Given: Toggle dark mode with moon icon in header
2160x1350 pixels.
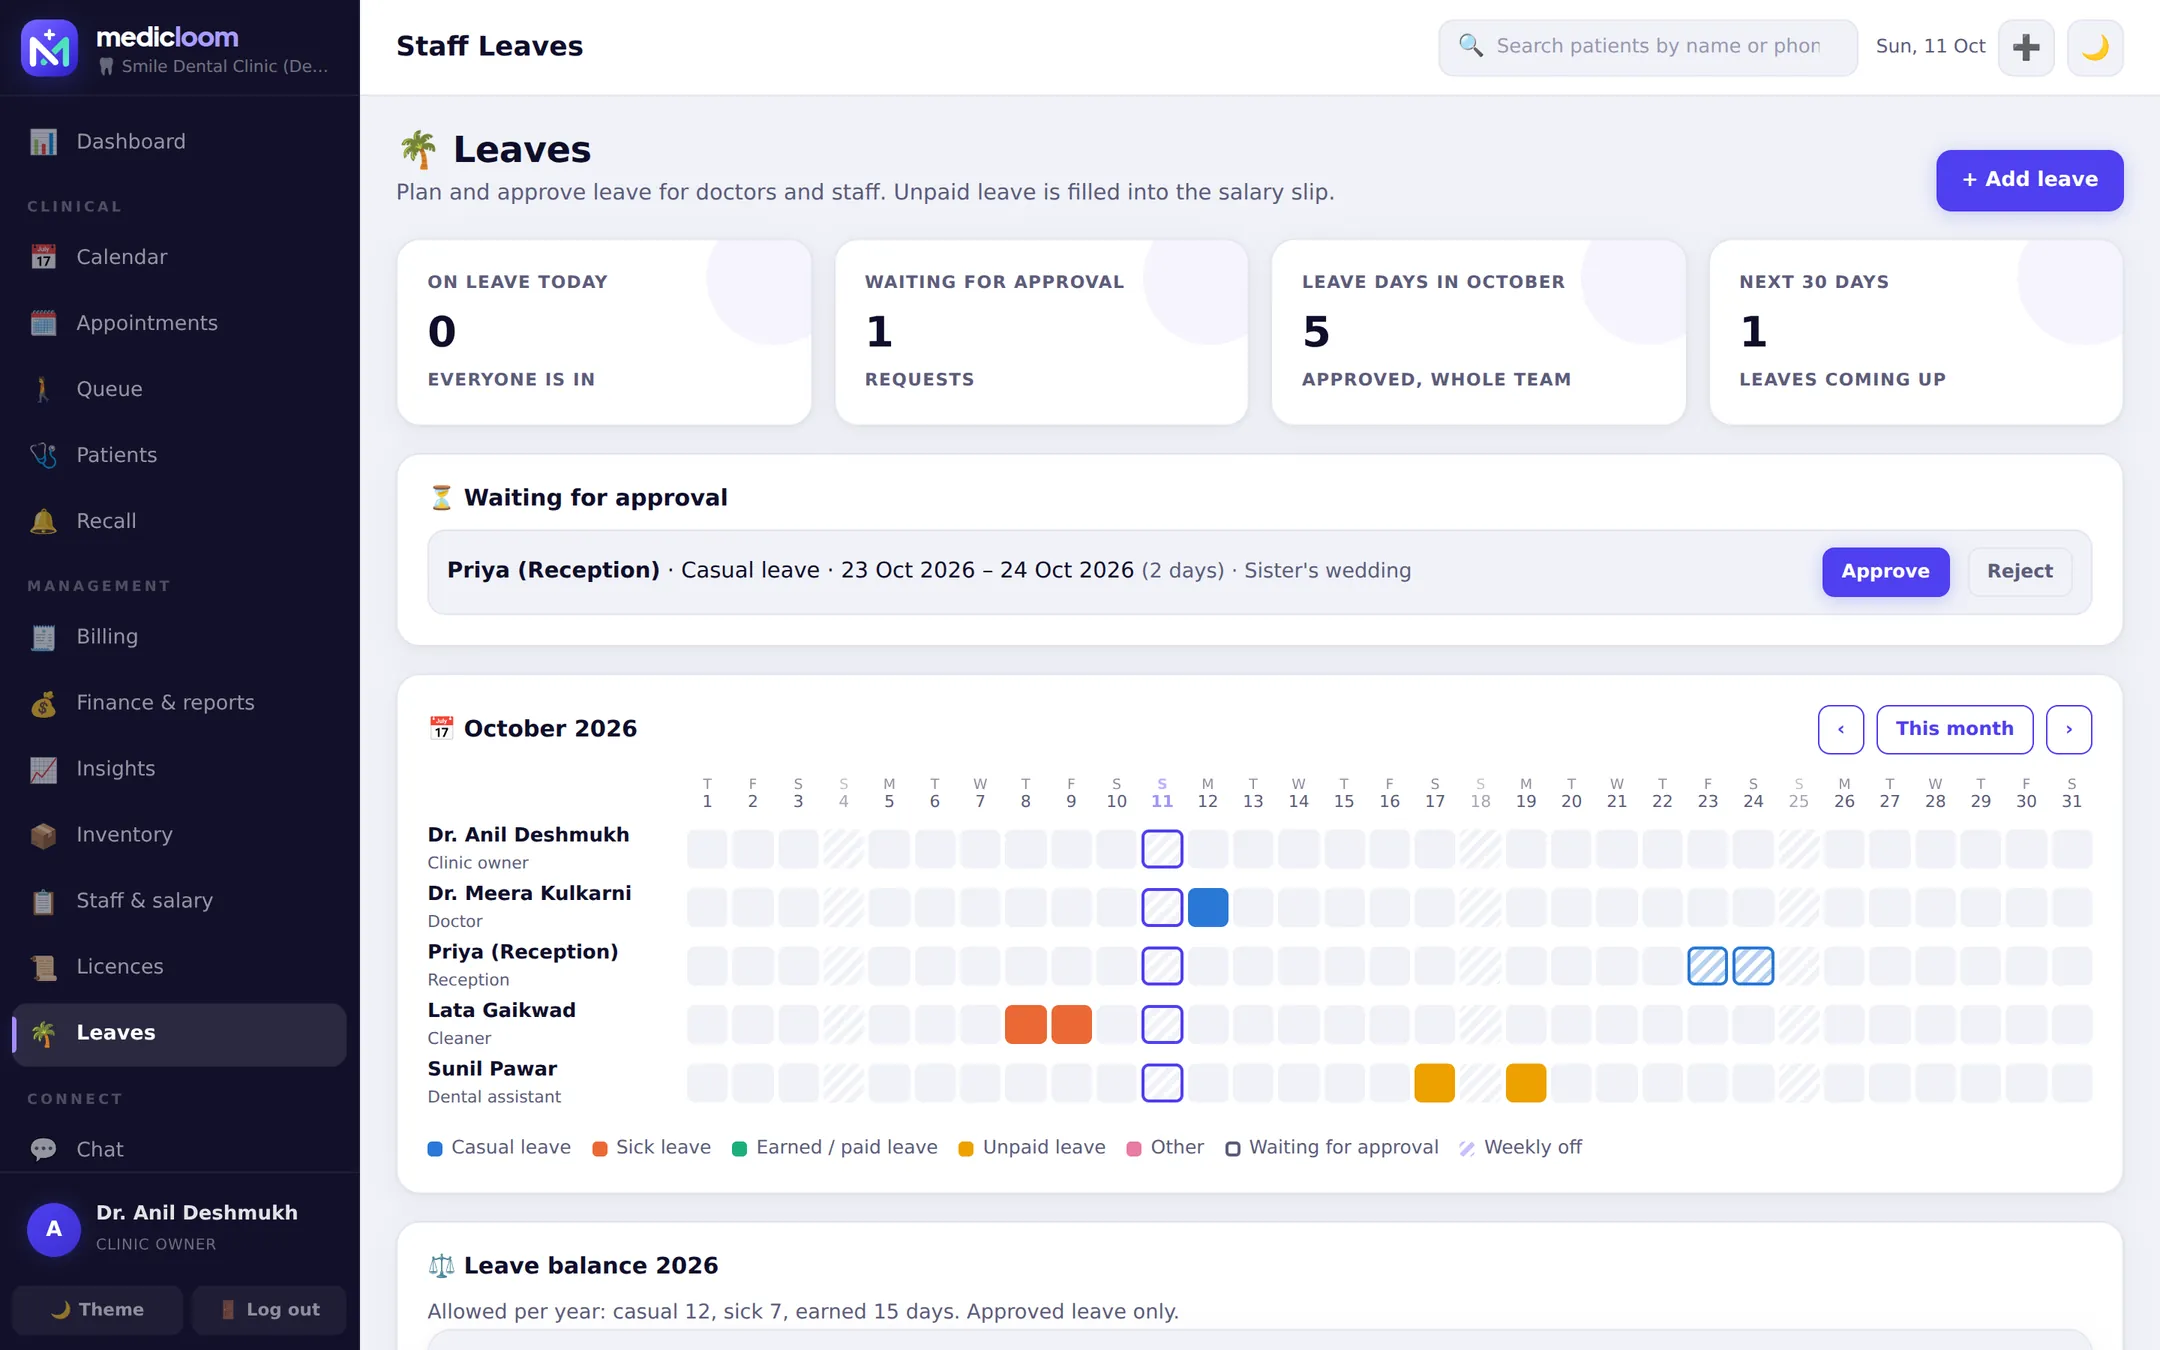Looking at the screenshot, I should (x=2095, y=47).
